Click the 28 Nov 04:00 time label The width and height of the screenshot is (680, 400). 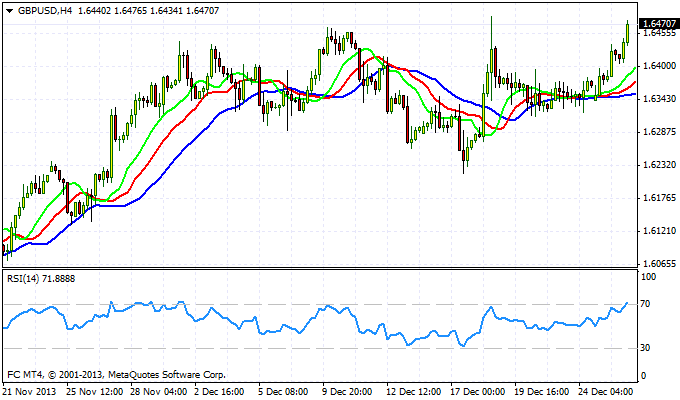159,391
